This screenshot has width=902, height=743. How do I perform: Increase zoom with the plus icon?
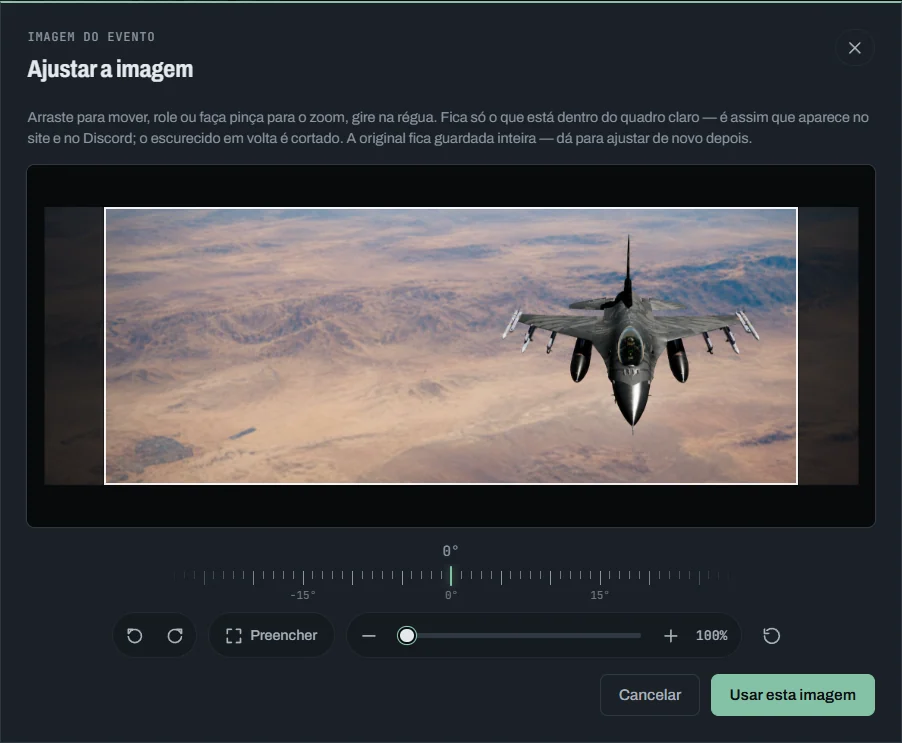coord(670,635)
